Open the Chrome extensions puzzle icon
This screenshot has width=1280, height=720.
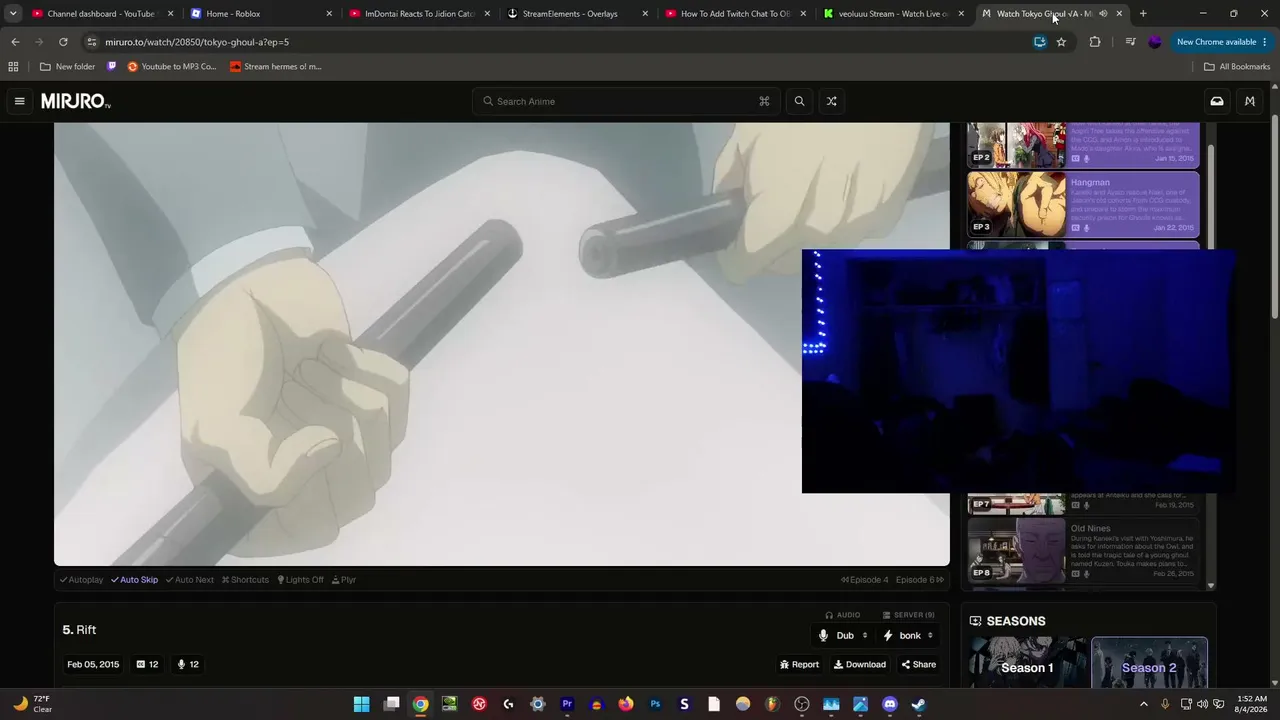click(1095, 42)
